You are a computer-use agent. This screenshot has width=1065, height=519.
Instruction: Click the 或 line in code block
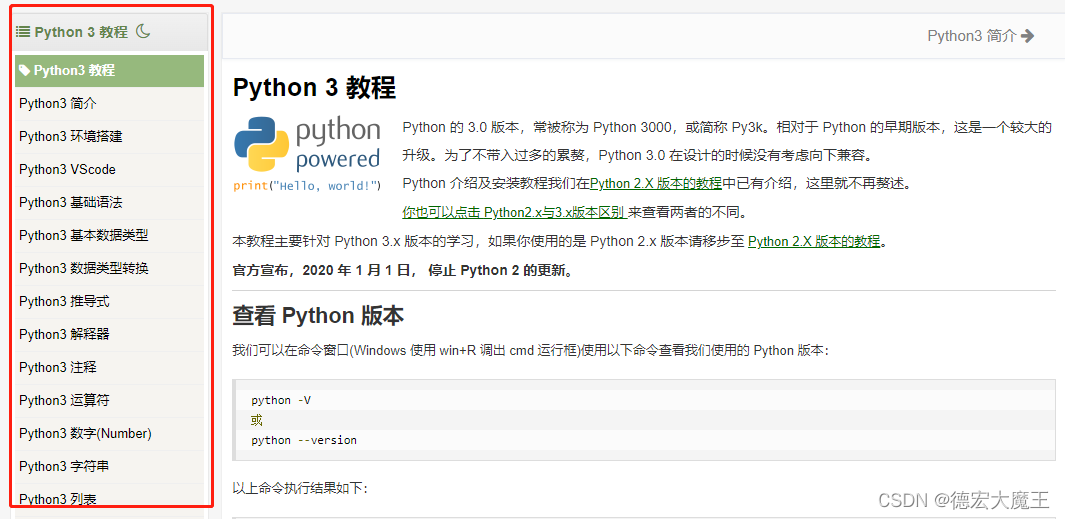[257, 420]
